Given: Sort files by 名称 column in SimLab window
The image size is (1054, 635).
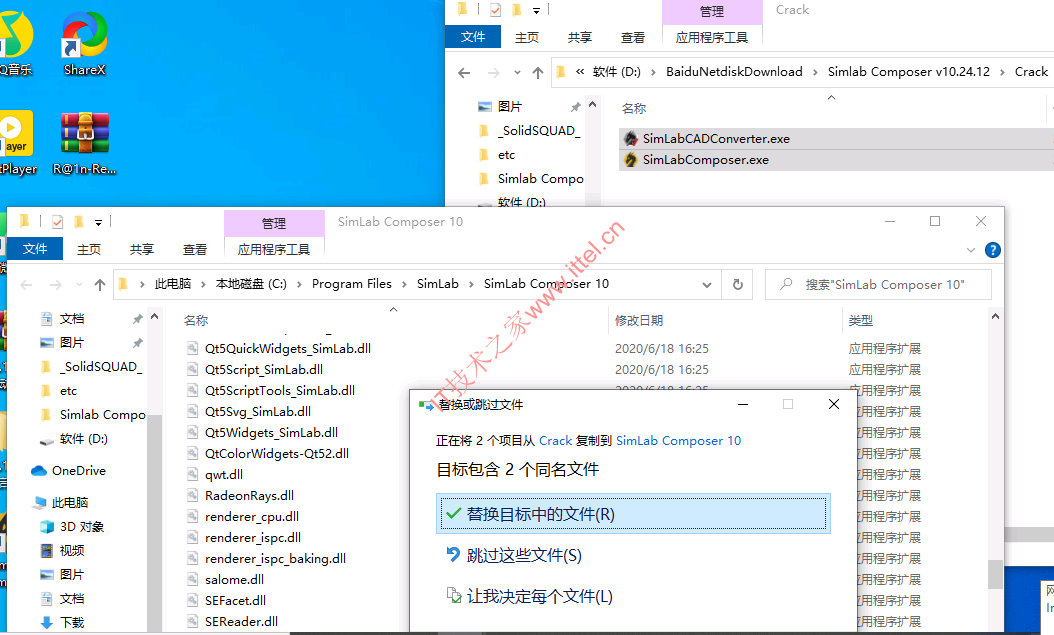Looking at the screenshot, I should tap(196, 321).
